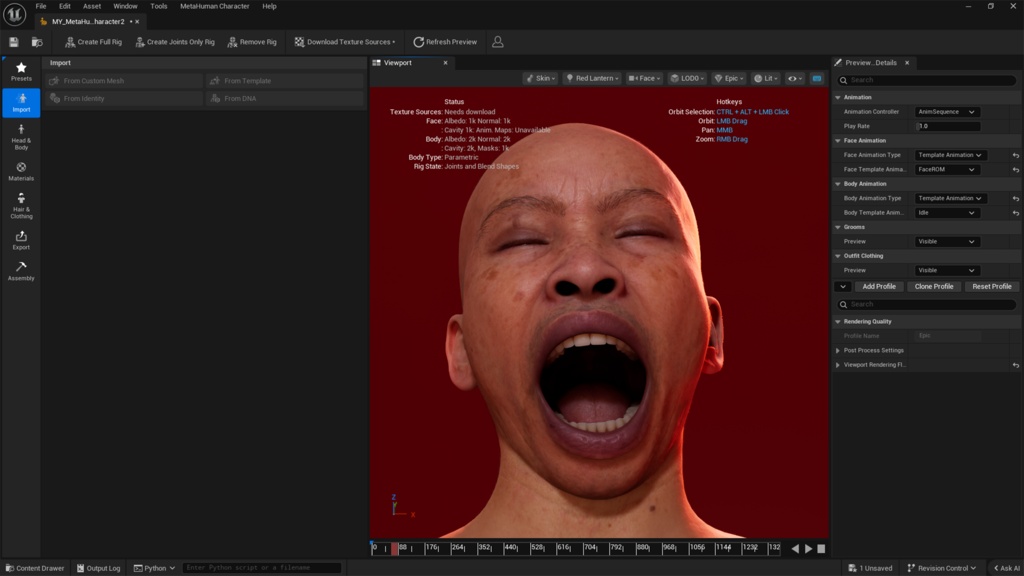Viewport: 1024px width, 576px height.
Task: Click the Reset Profile button
Action: coord(991,287)
